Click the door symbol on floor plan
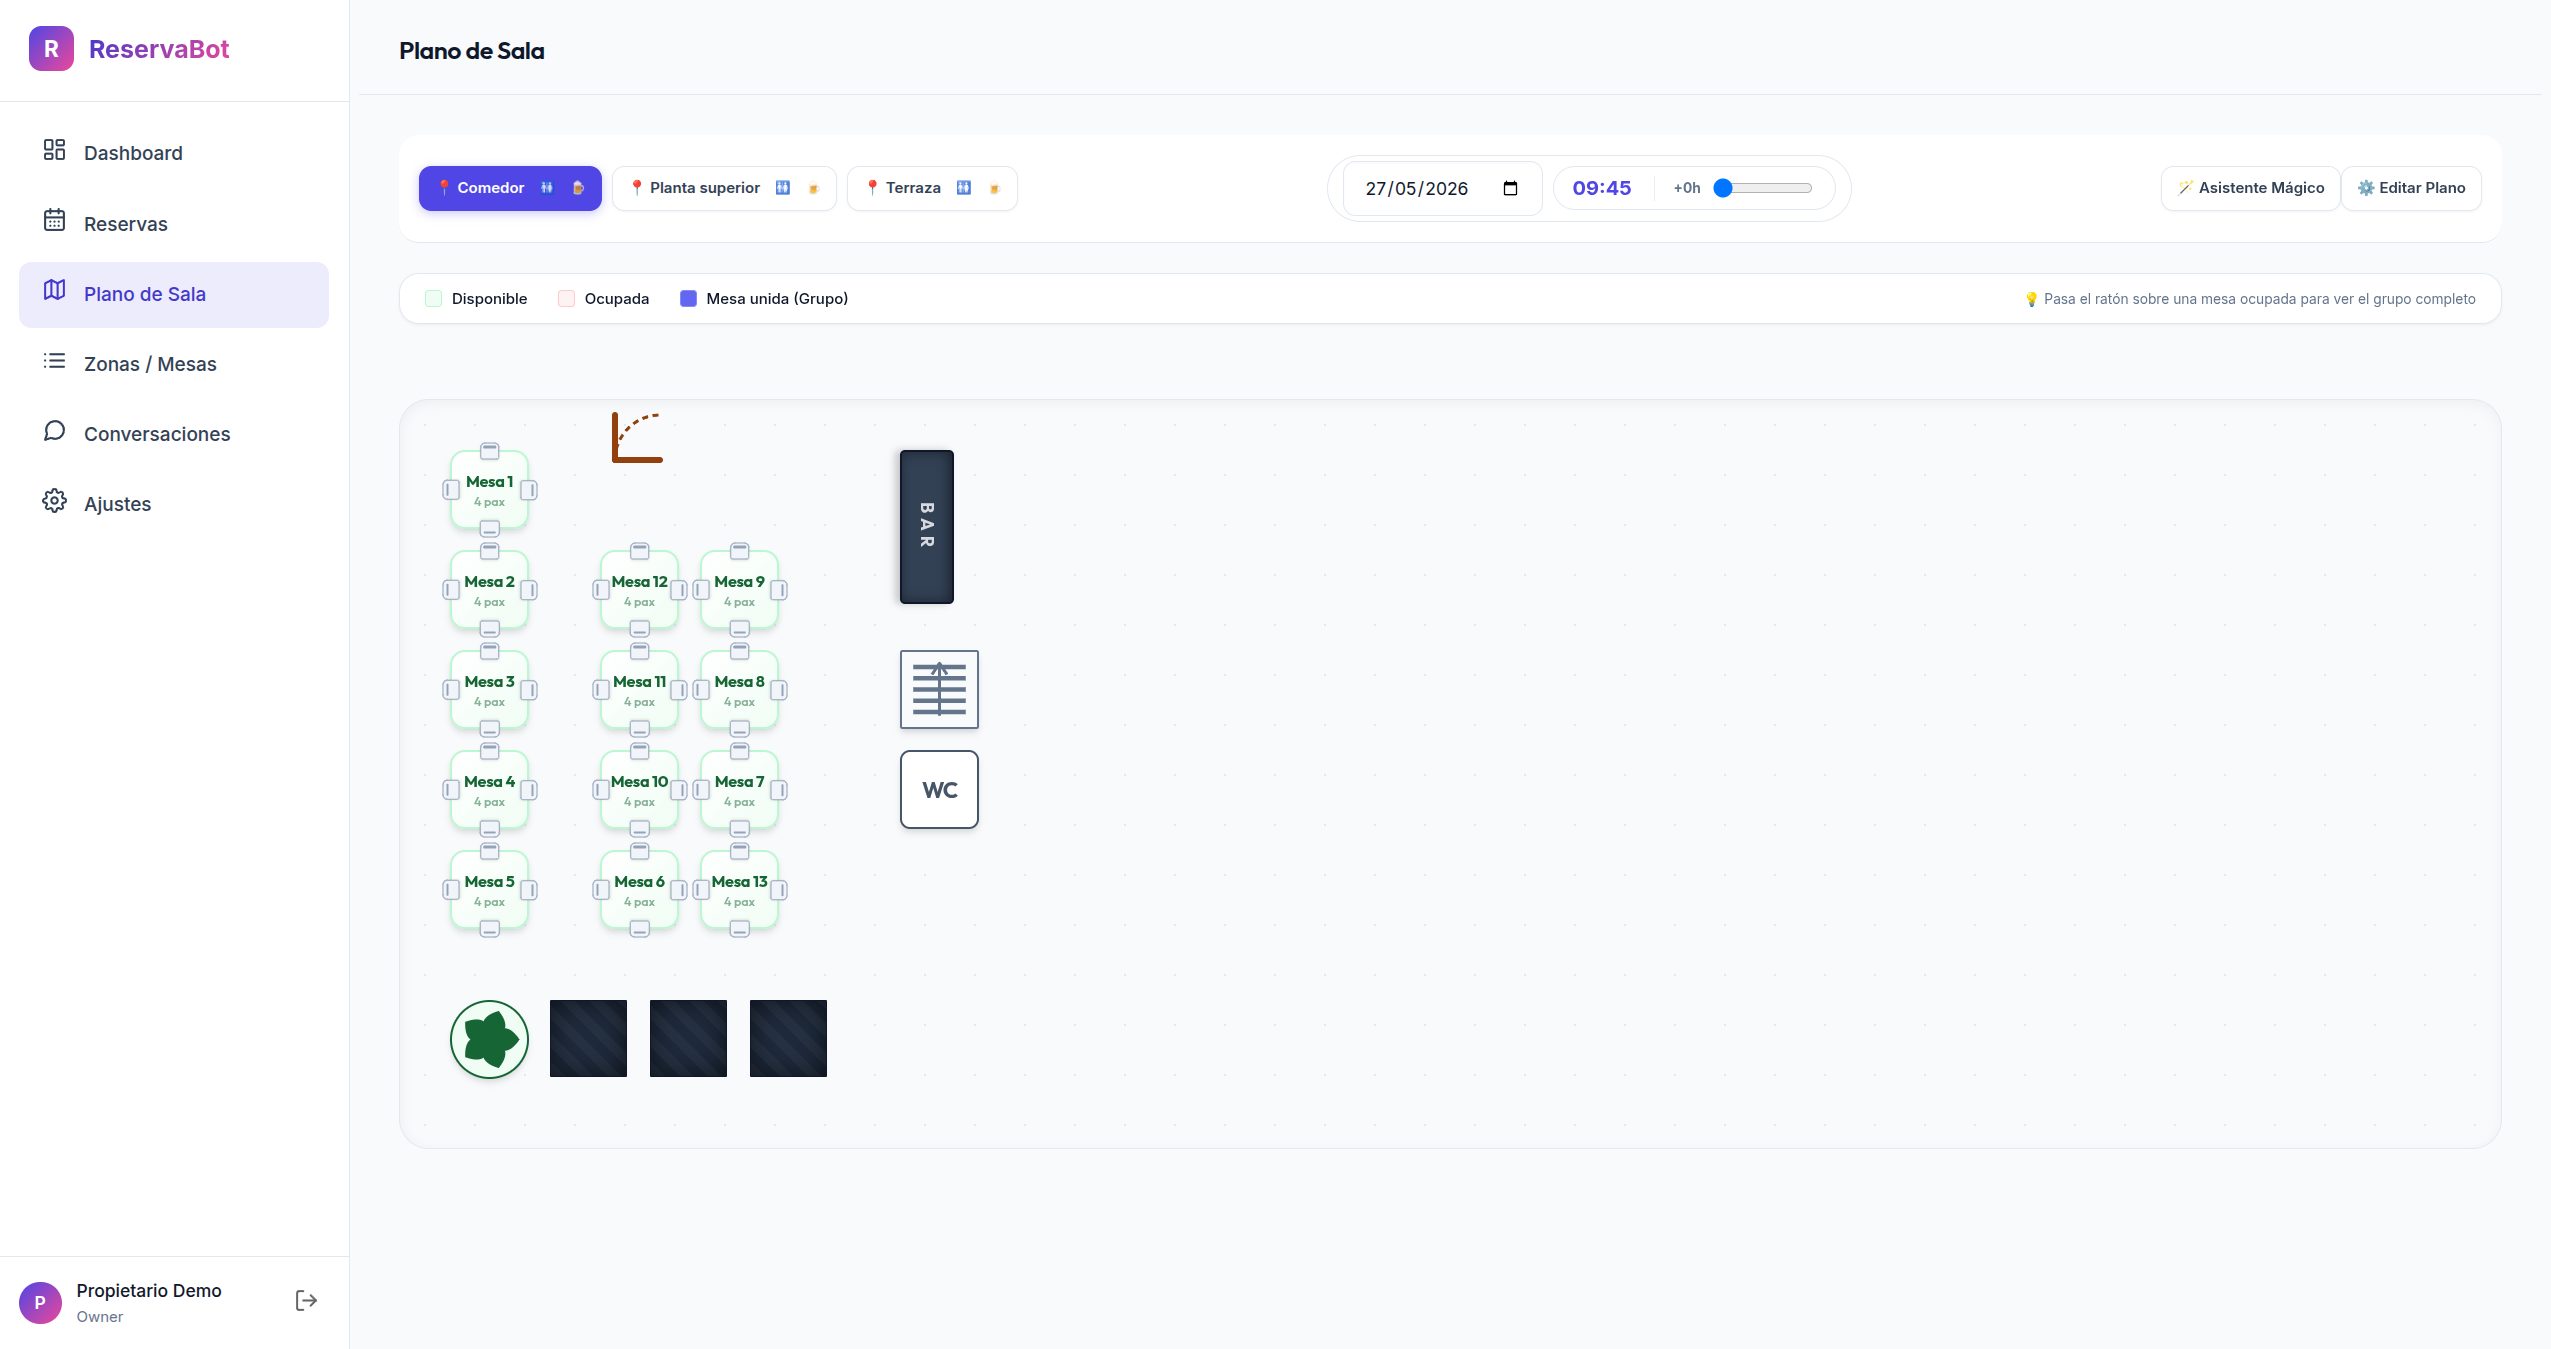 click(x=637, y=437)
